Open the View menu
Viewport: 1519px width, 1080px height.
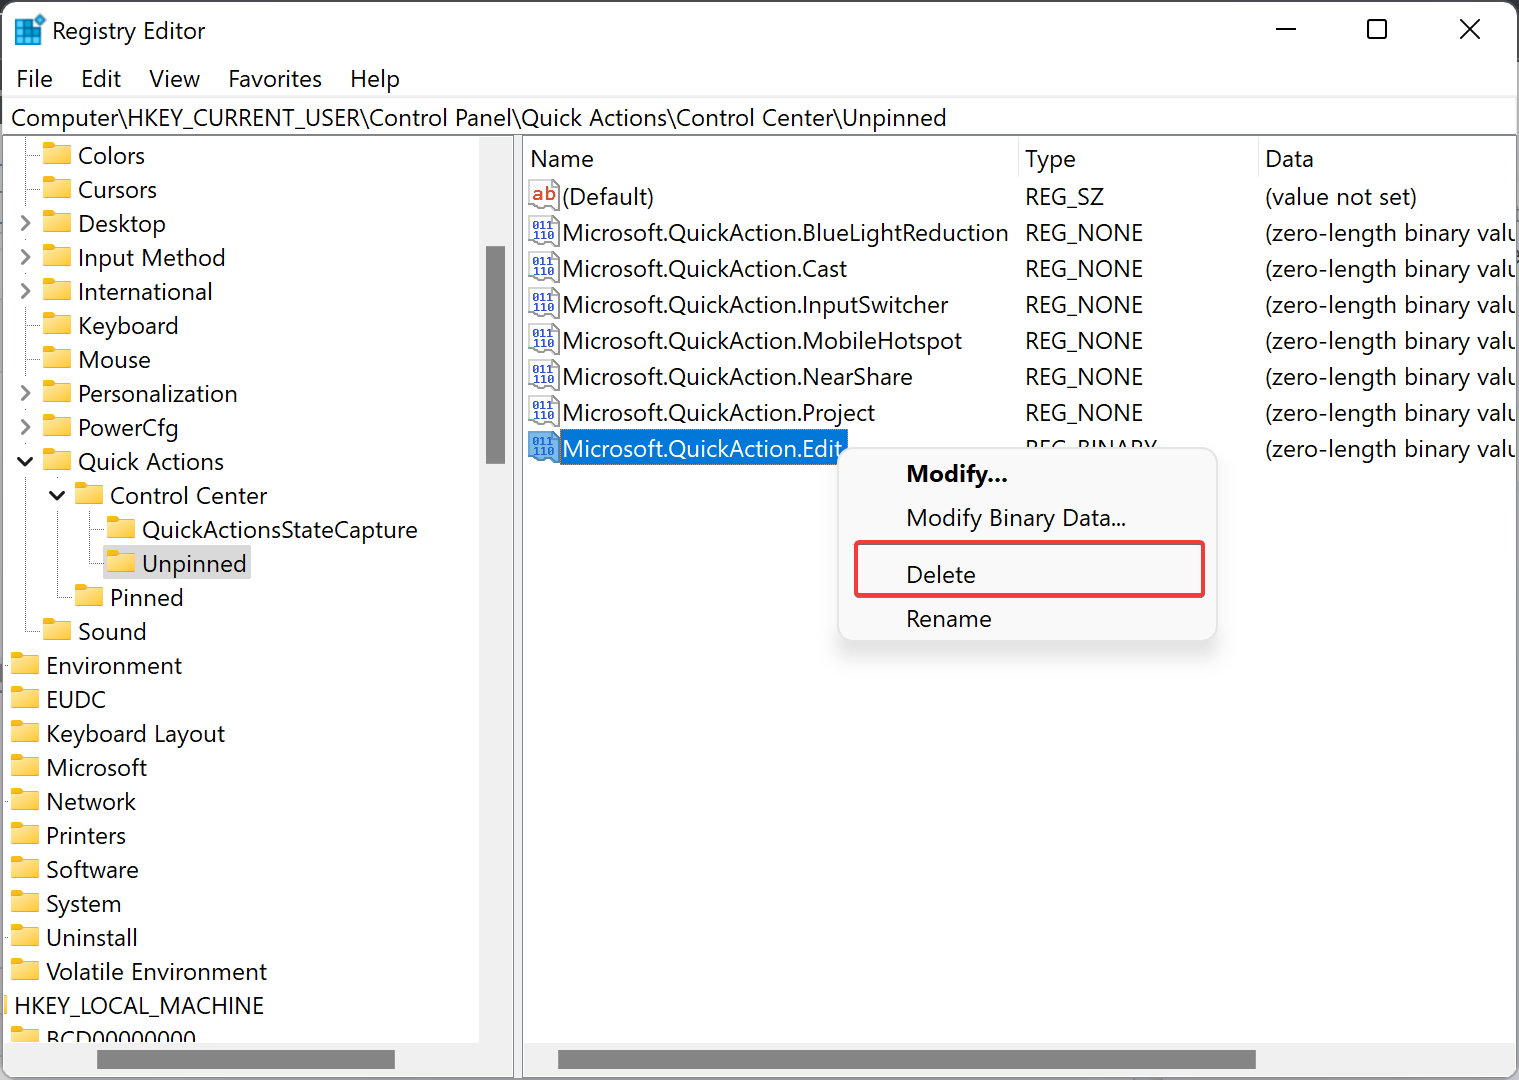[175, 79]
